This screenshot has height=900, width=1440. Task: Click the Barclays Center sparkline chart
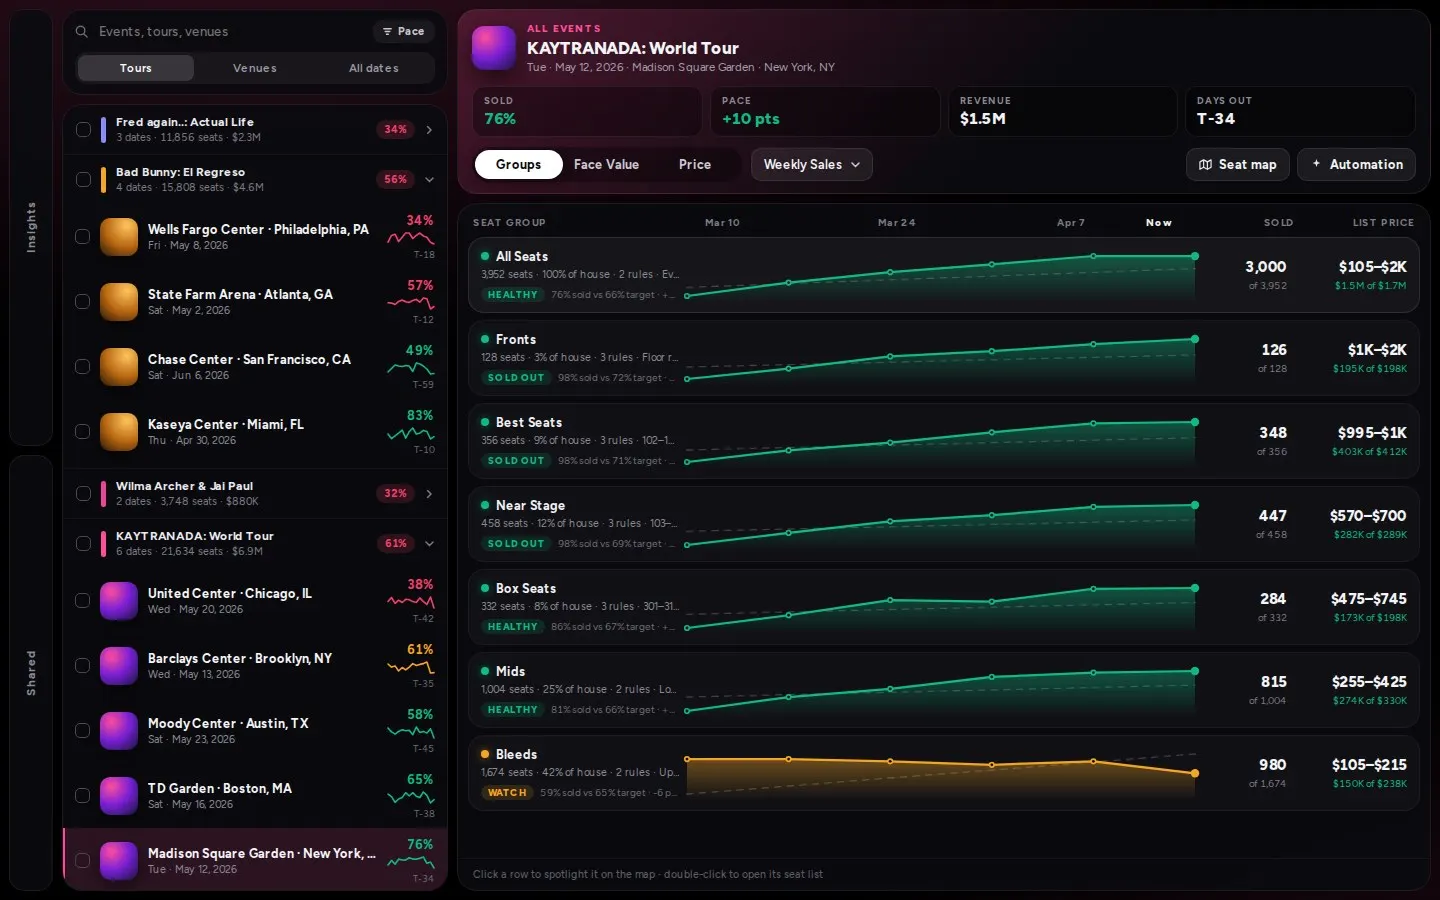coord(411,667)
